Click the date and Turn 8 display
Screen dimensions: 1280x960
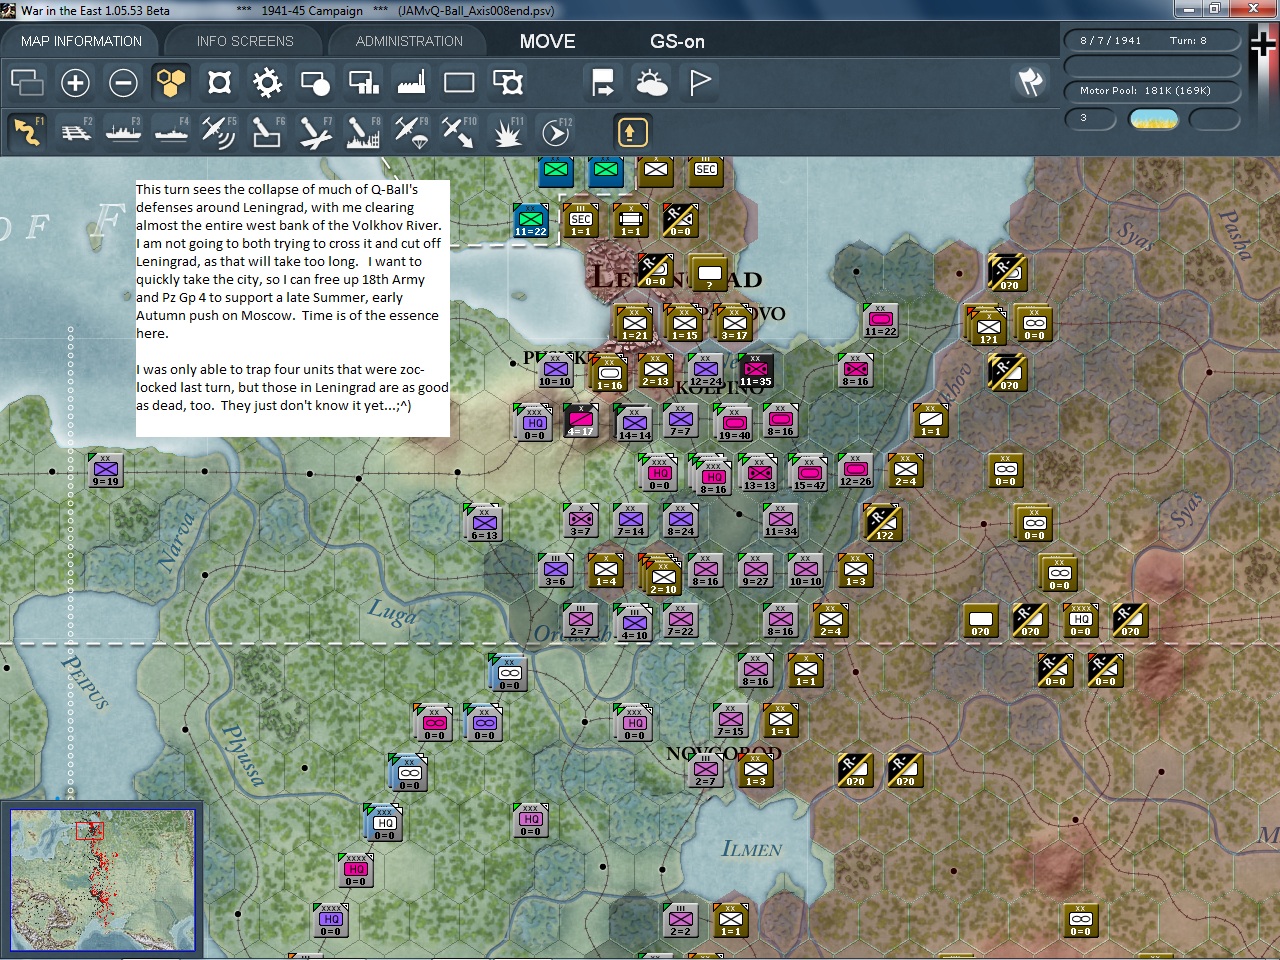click(1150, 41)
